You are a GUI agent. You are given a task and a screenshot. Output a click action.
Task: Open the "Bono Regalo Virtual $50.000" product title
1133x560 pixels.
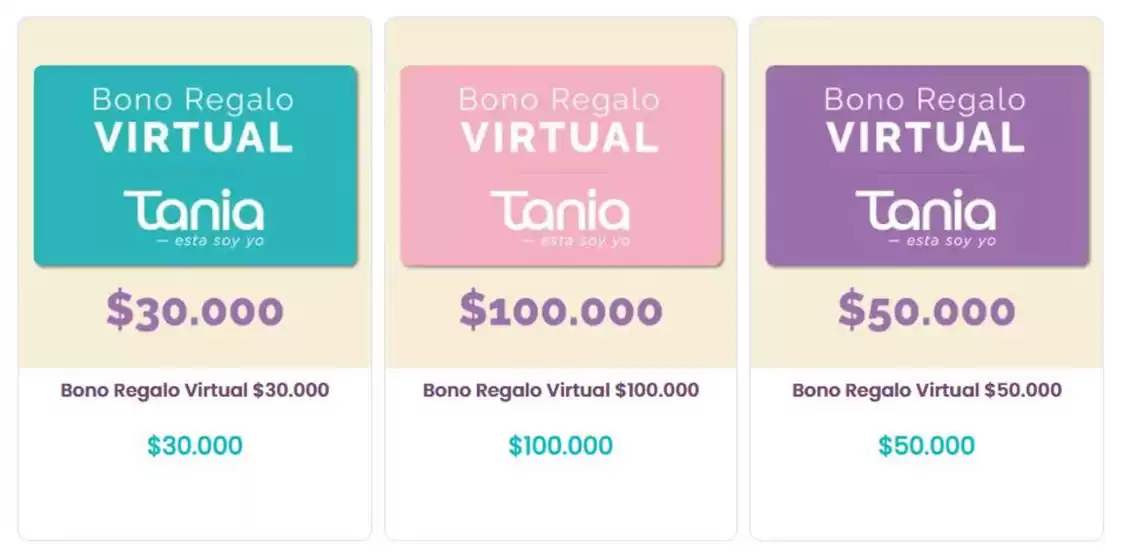pyautogui.click(x=927, y=390)
